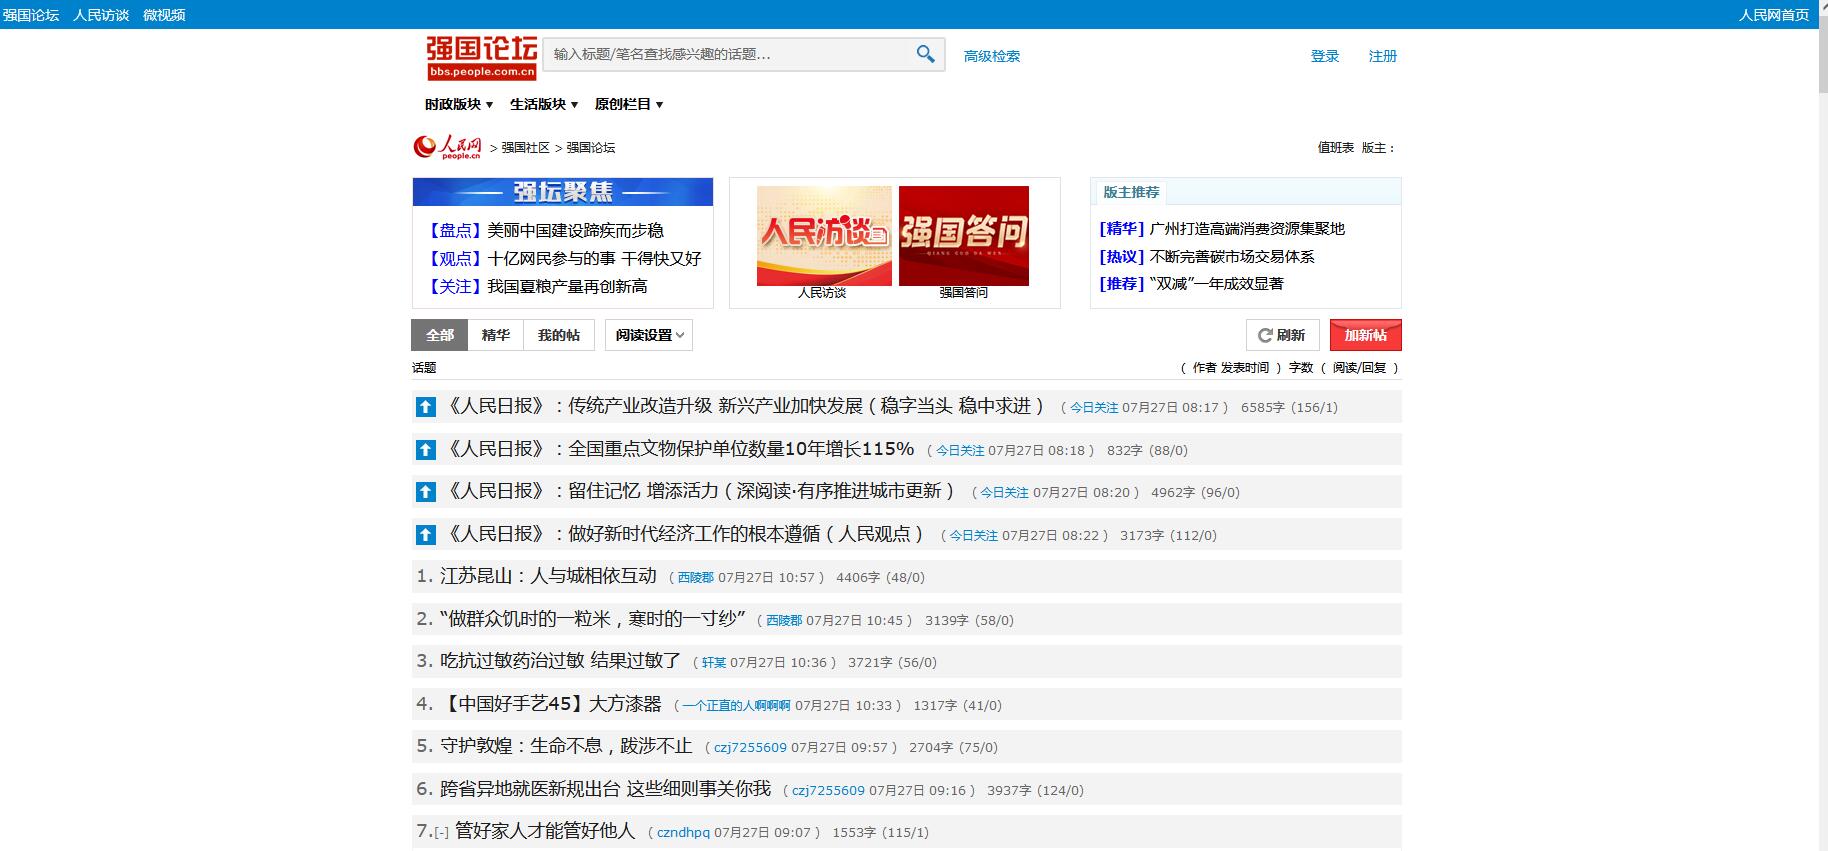Open 人民访谈 in top blue bar
The width and height of the screenshot is (1828, 851).
[101, 15]
